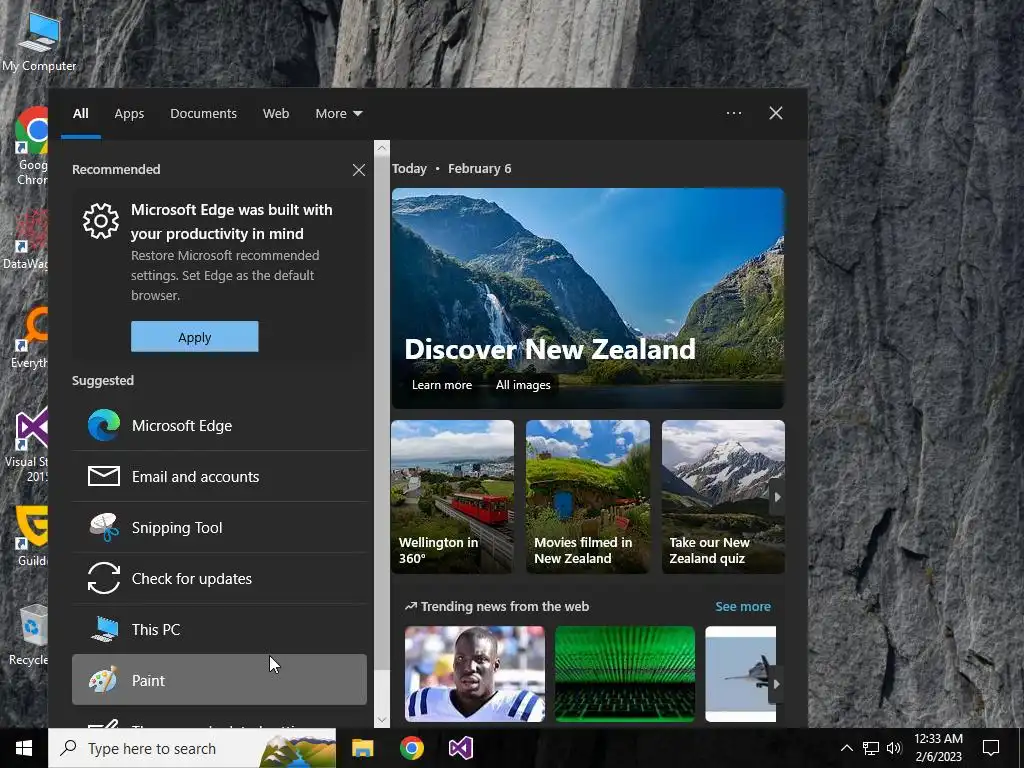Select the DataWag desktop shortcut
Image resolution: width=1024 pixels, height=768 pixels.
(x=26, y=240)
